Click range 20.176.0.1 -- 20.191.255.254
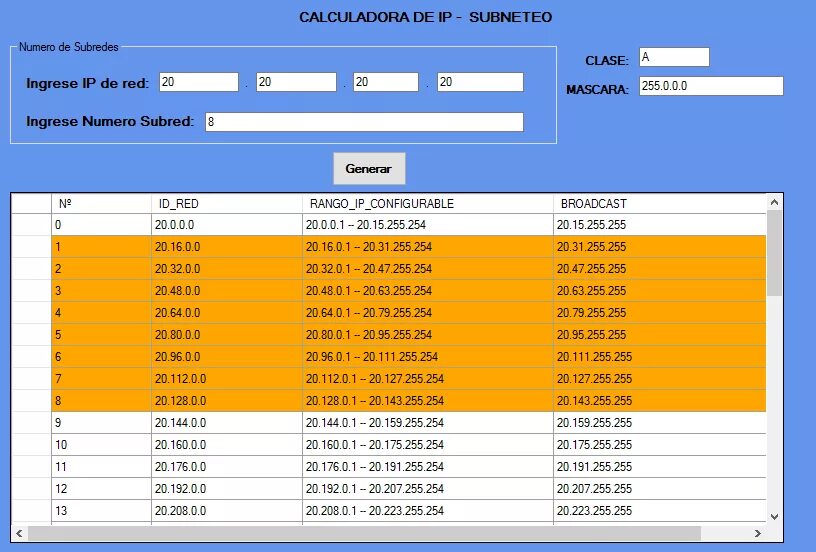The height and width of the screenshot is (552, 816). click(x=428, y=467)
